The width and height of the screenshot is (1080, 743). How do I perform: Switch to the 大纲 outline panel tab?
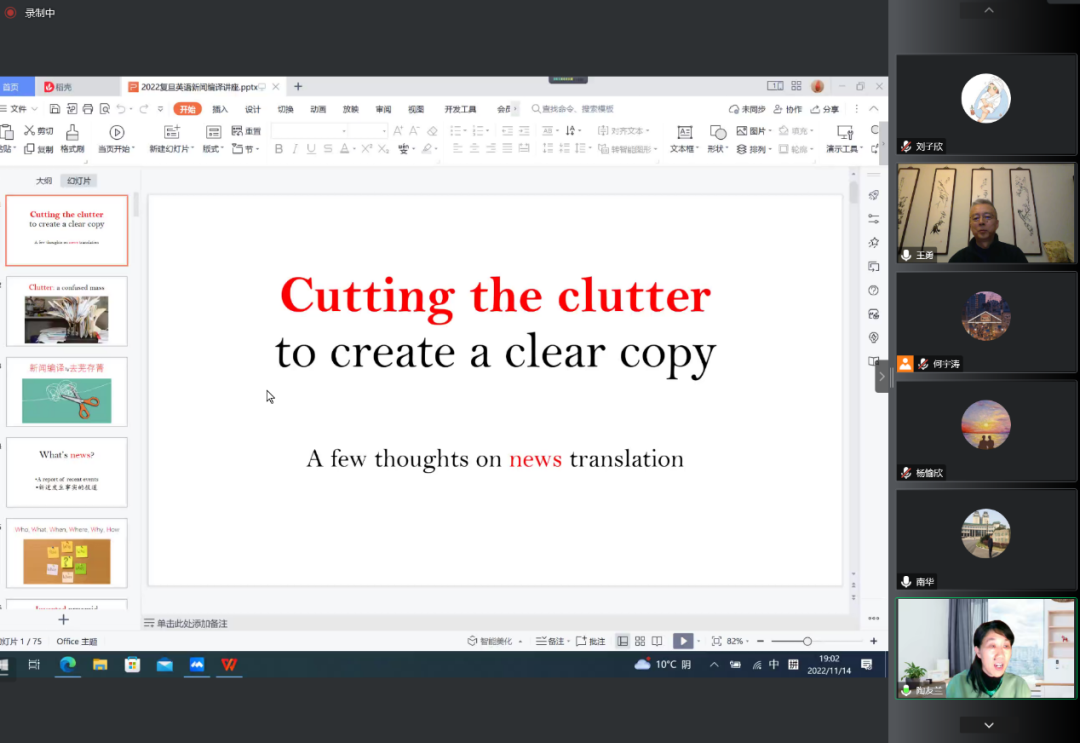tap(44, 181)
